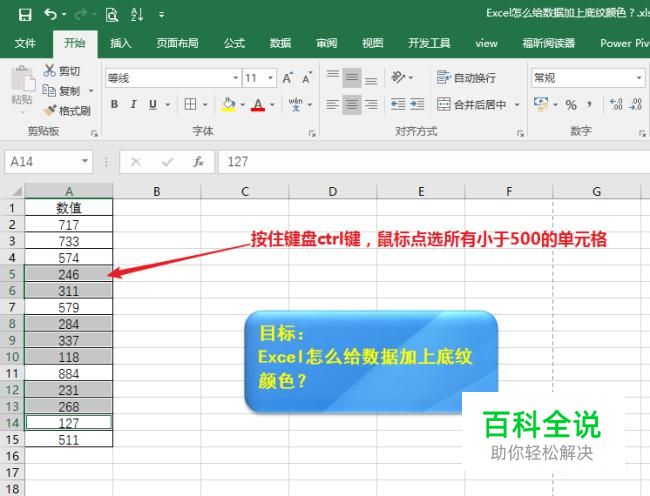
Task: Switch to the Developer (开发工具) tab
Action: [x=429, y=43]
